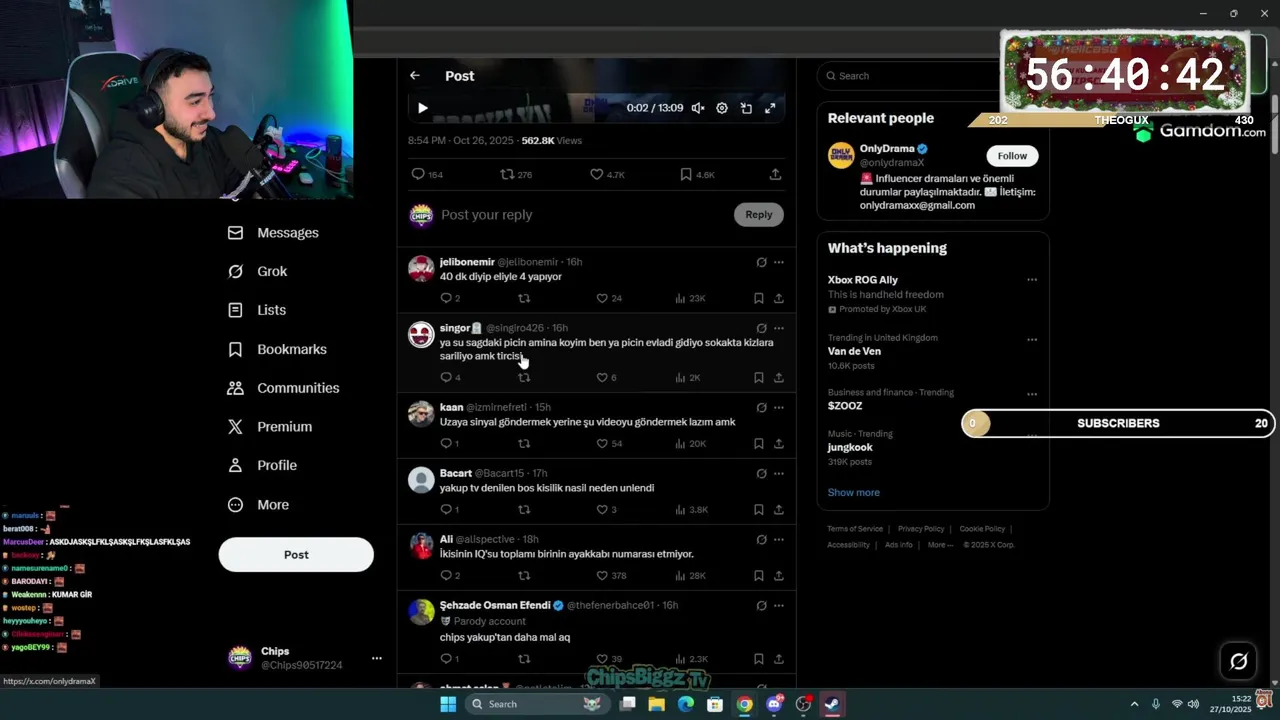Open File Explorer from the taskbar
Viewport: 1280px width, 720px height.
[657, 704]
